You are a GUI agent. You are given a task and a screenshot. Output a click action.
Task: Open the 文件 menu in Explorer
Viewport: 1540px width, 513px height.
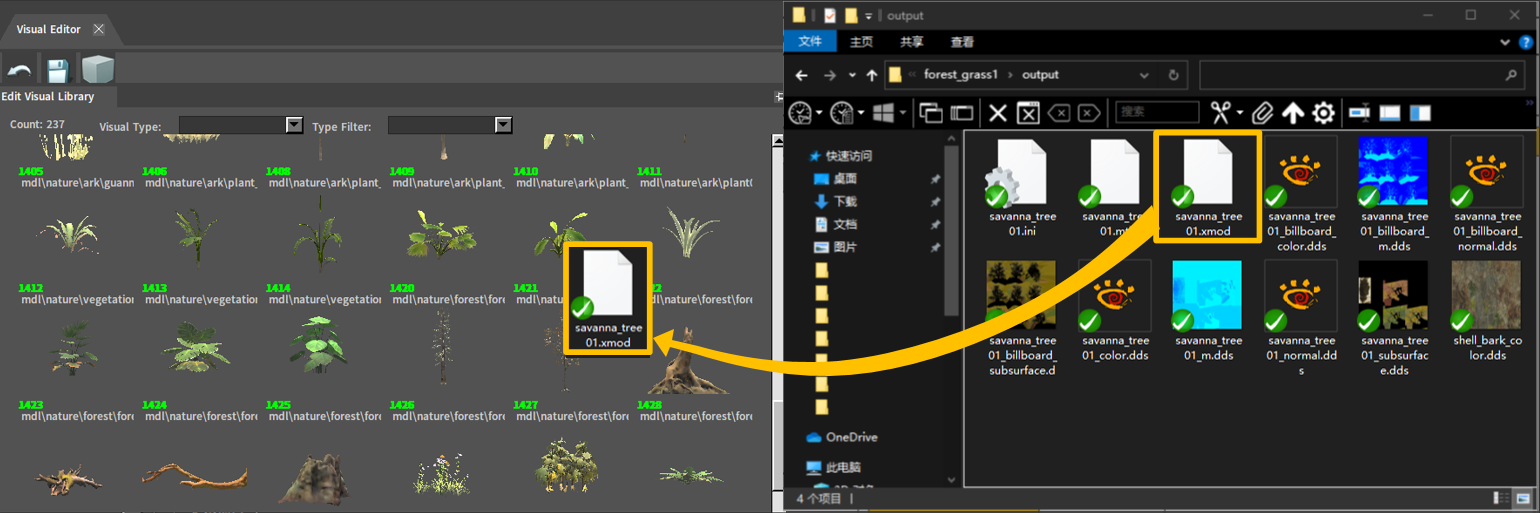point(810,42)
